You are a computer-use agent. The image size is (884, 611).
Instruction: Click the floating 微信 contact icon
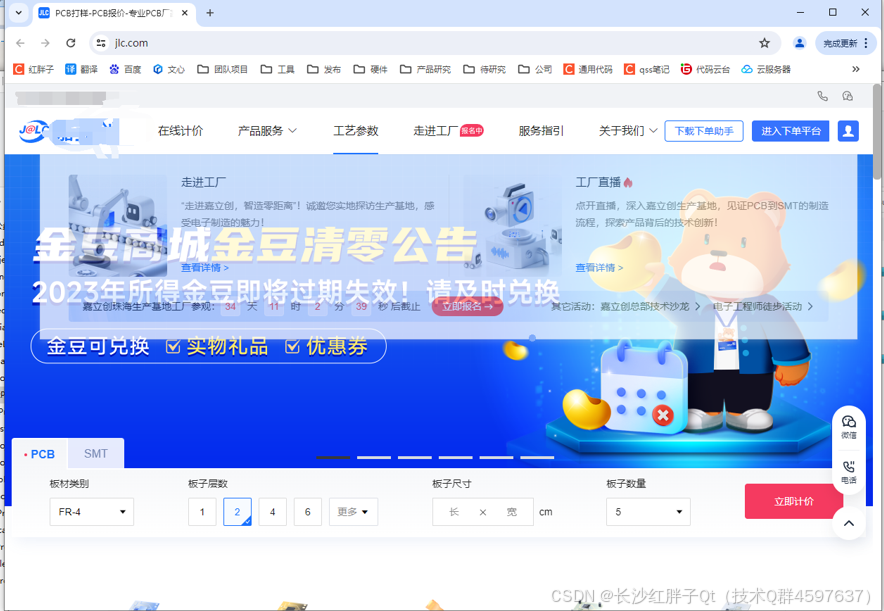[848, 427]
